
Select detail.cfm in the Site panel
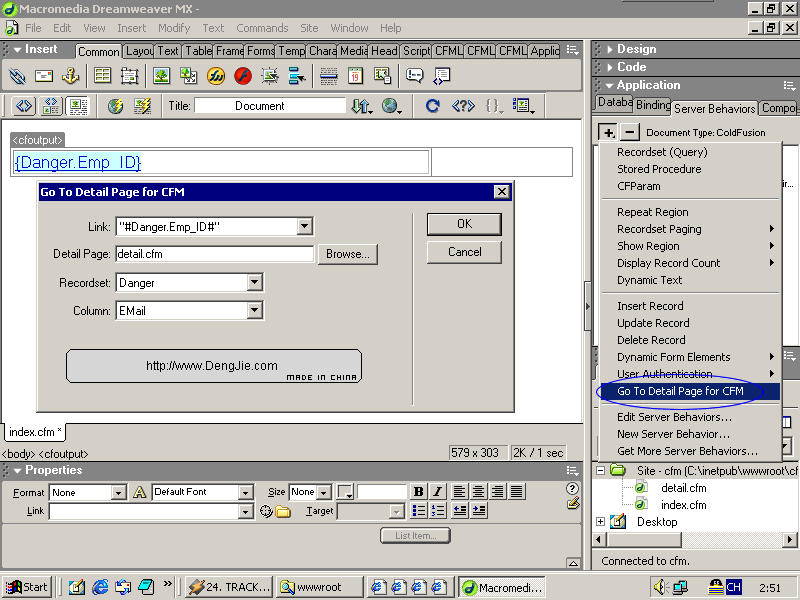tap(683, 488)
